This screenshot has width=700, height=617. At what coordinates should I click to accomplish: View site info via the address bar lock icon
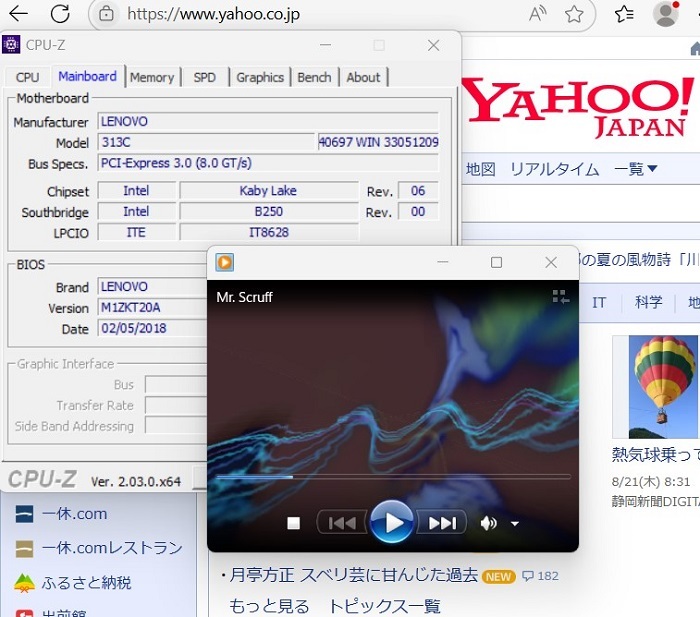[x=106, y=14]
